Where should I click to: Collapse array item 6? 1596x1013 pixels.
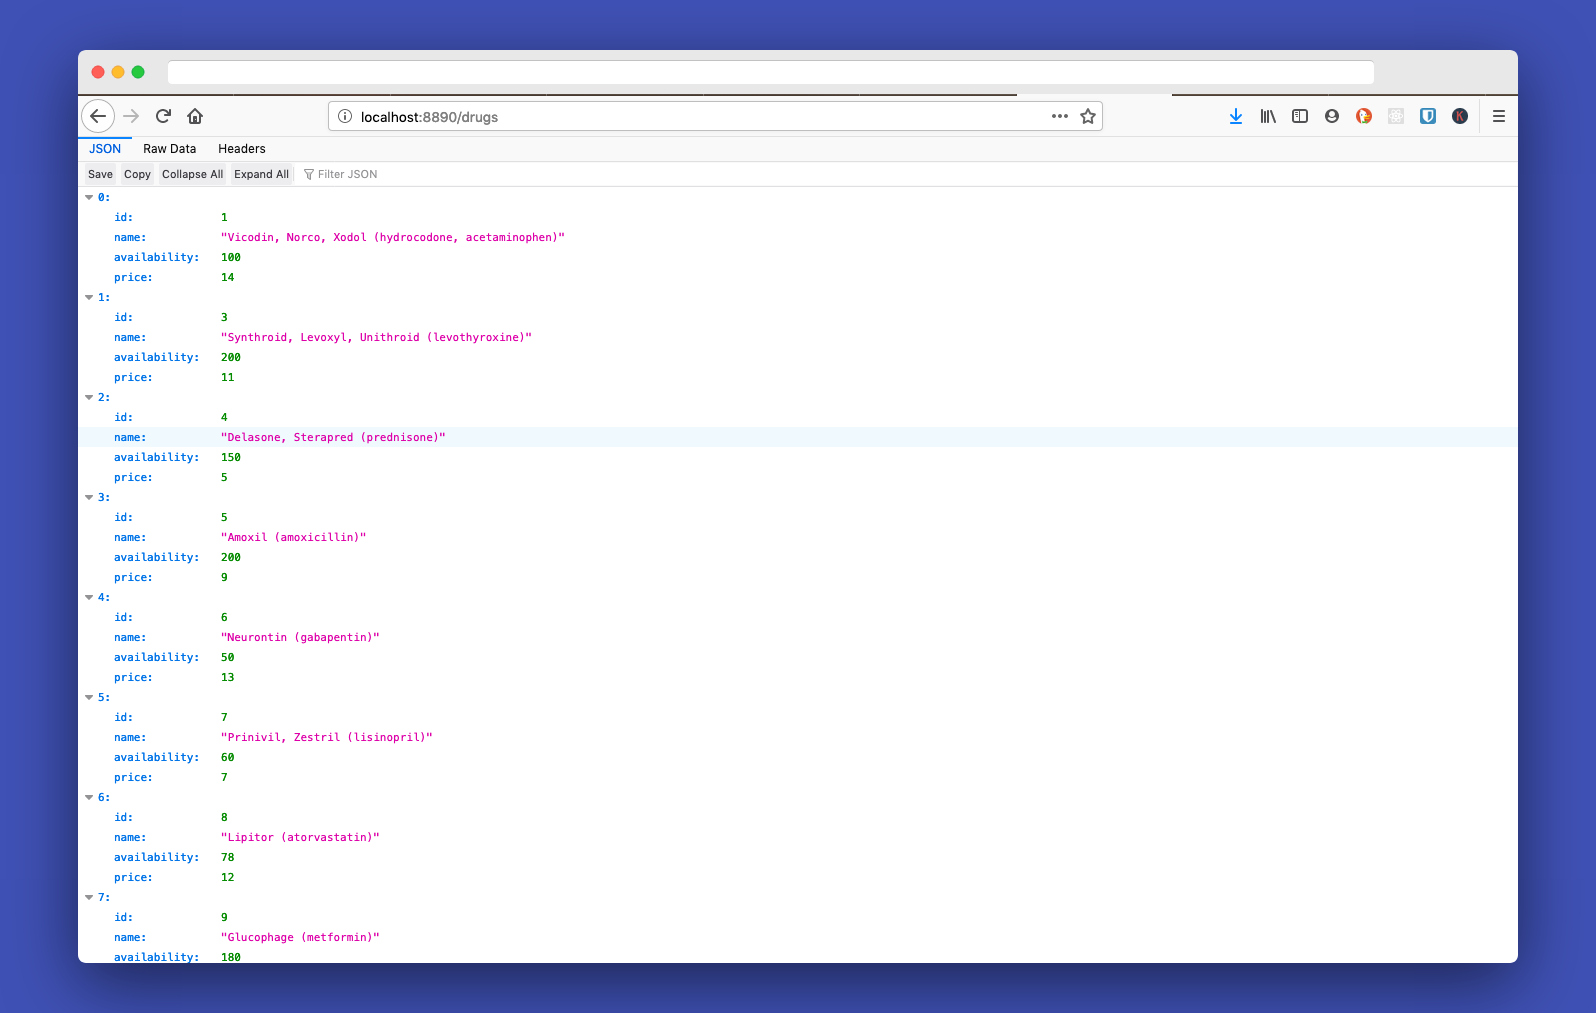[x=89, y=798]
